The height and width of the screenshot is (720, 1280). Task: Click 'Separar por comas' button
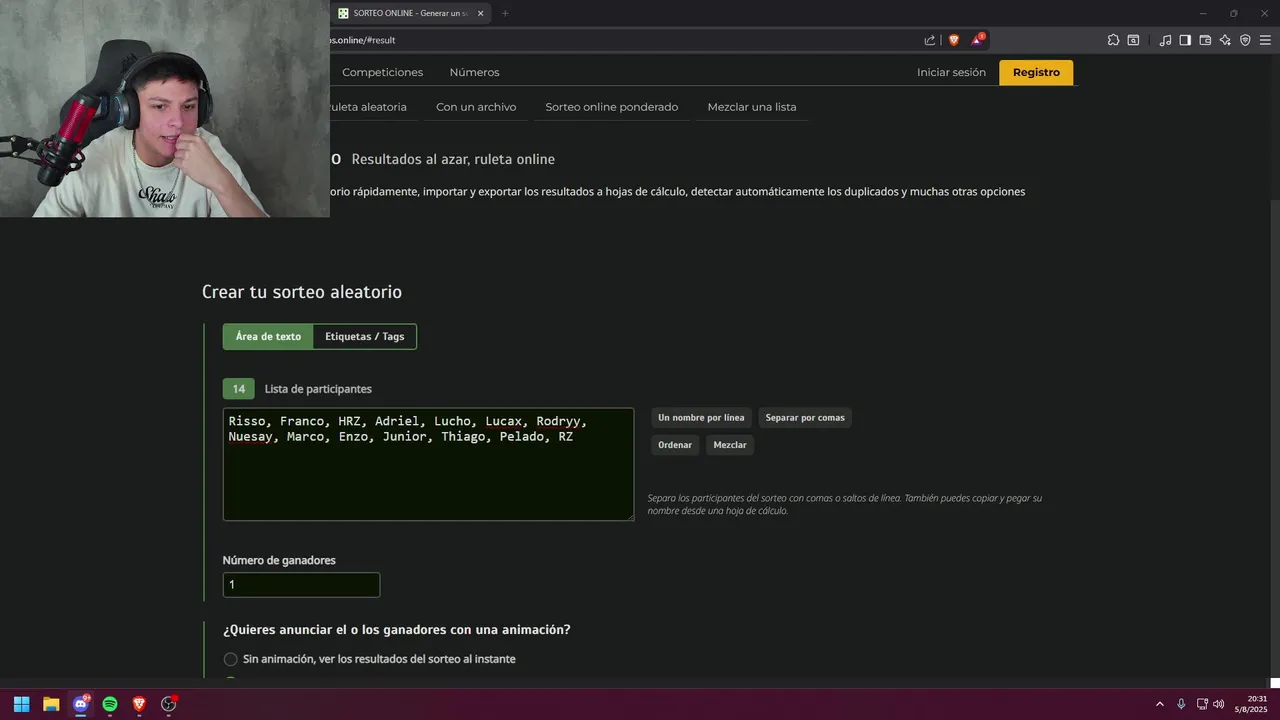click(805, 418)
